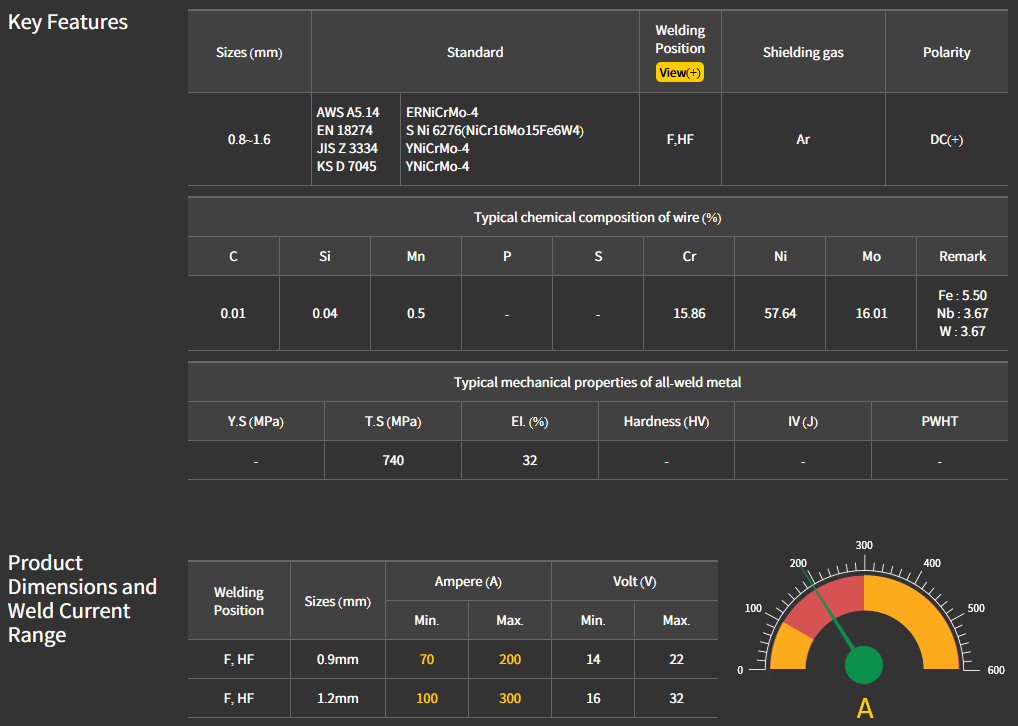Viewport: 1018px width, 726px height.
Task: Select the ERNiCrMo-4 standard text
Action: (x=442, y=113)
